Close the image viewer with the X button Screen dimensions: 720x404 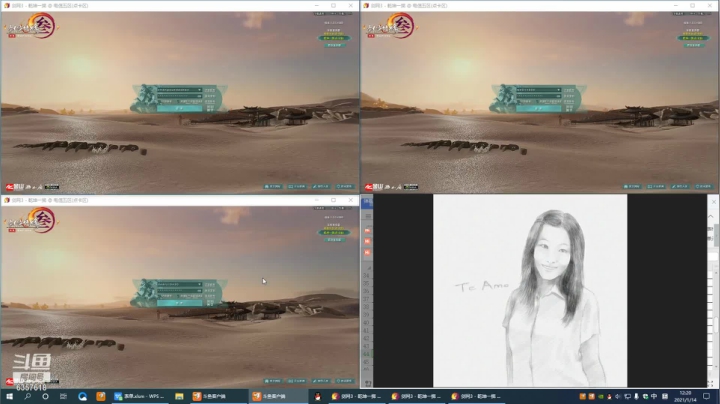click(714, 202)
